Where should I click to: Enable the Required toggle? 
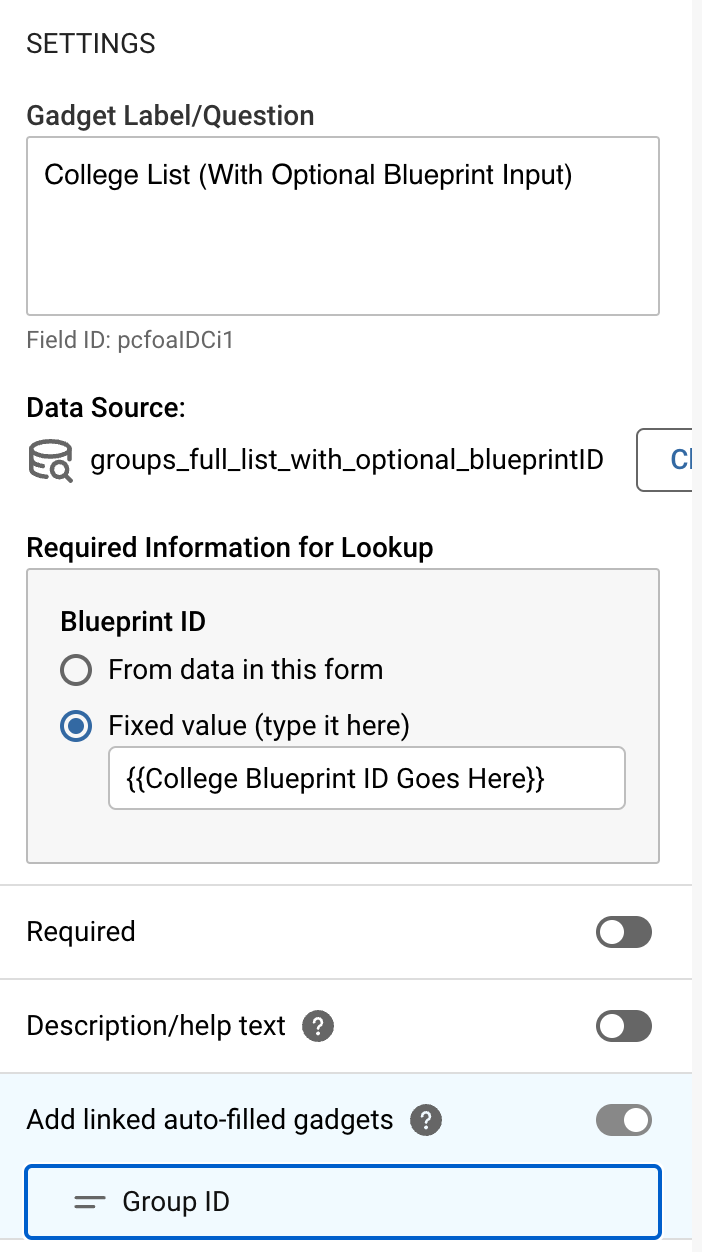[x=623, y=932]
